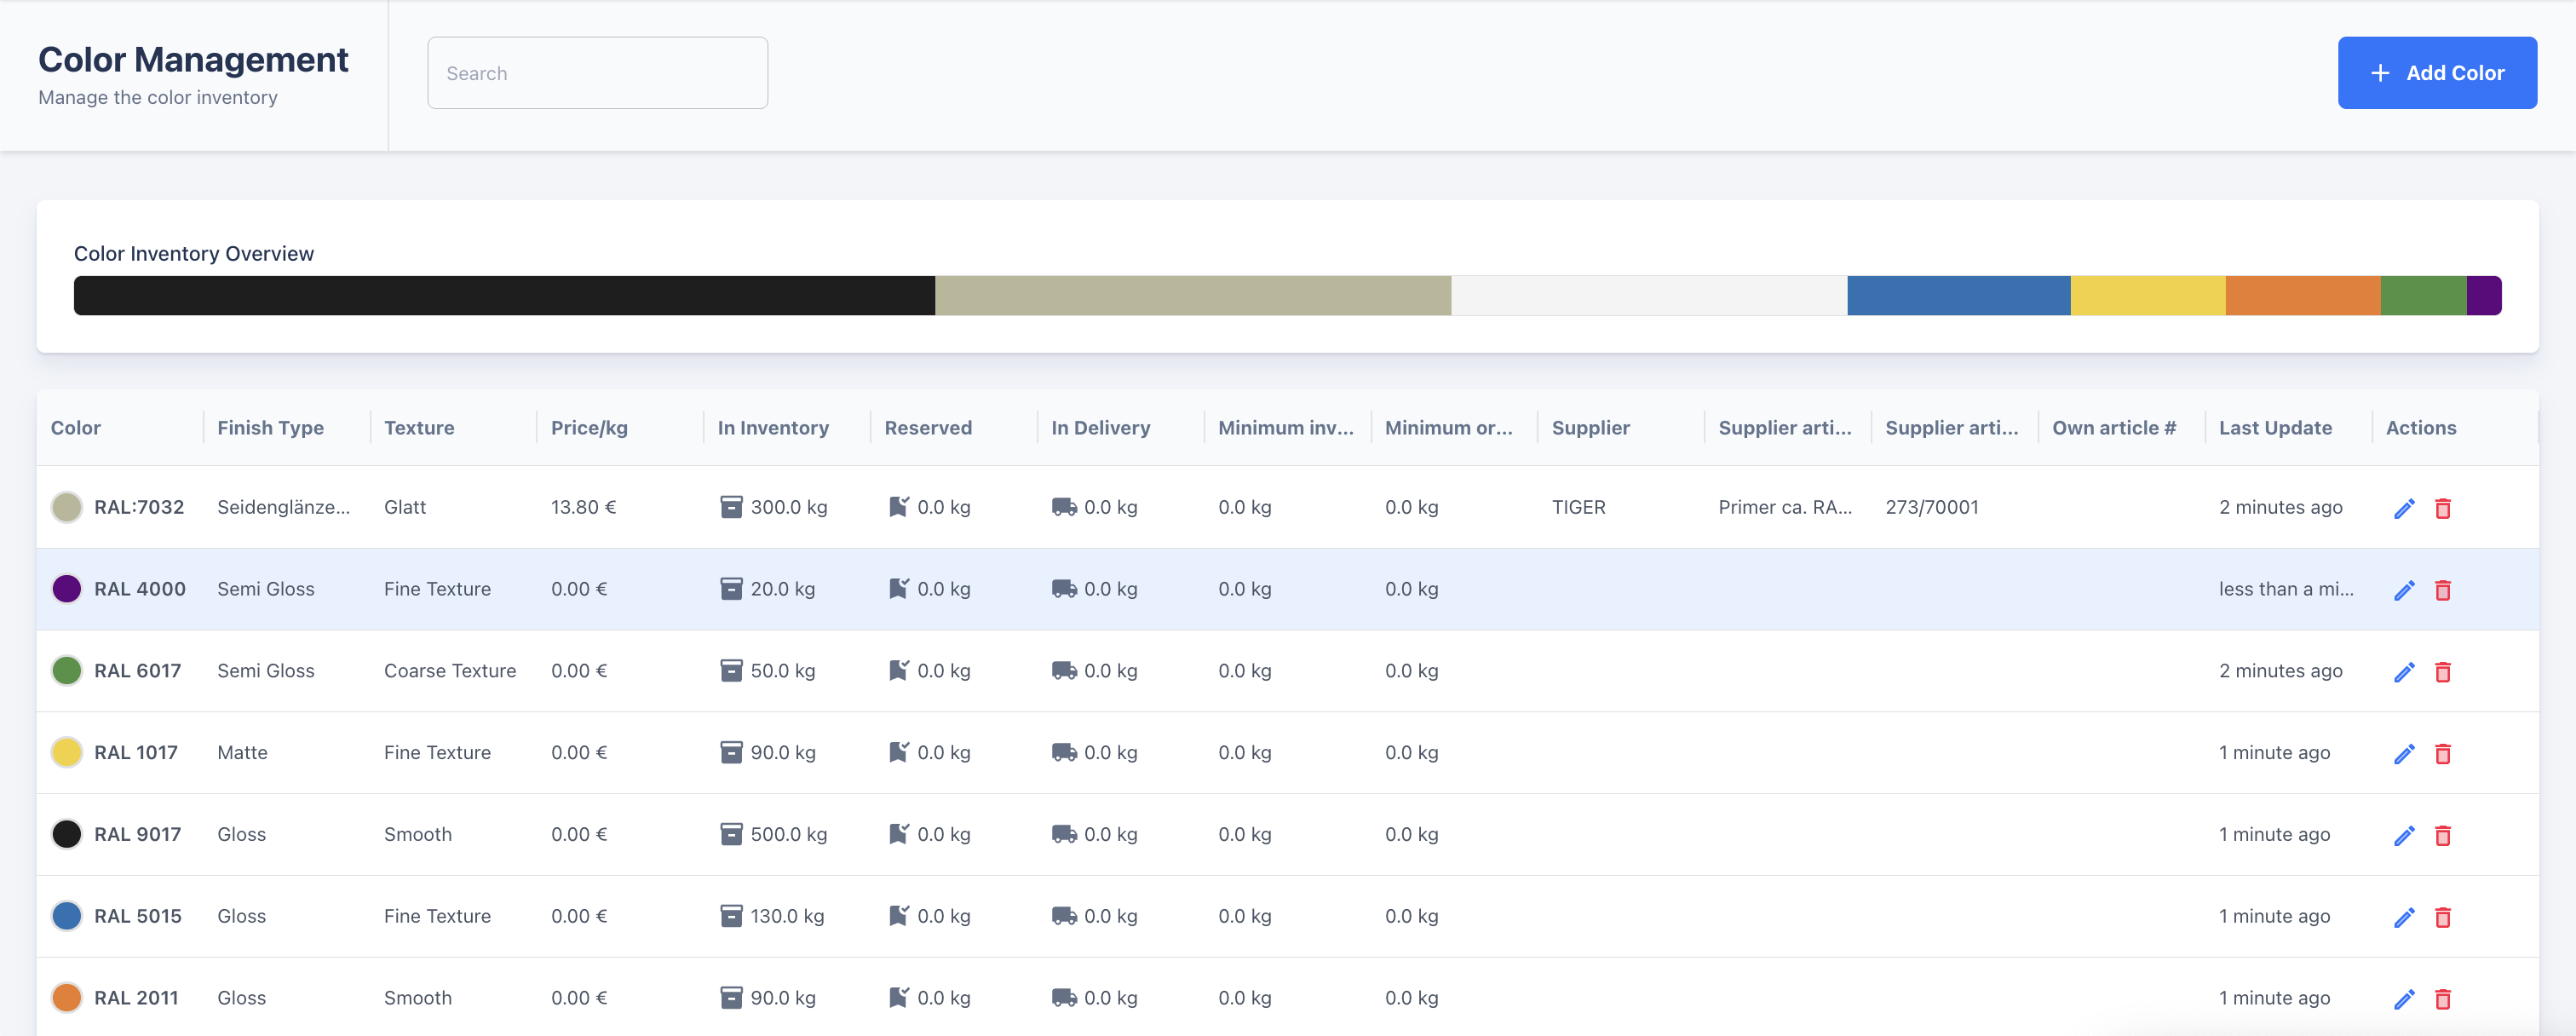Delete the RAL 4000 color row
The width and height of the screenshot is (2576, 1036).
(2442, 590)
